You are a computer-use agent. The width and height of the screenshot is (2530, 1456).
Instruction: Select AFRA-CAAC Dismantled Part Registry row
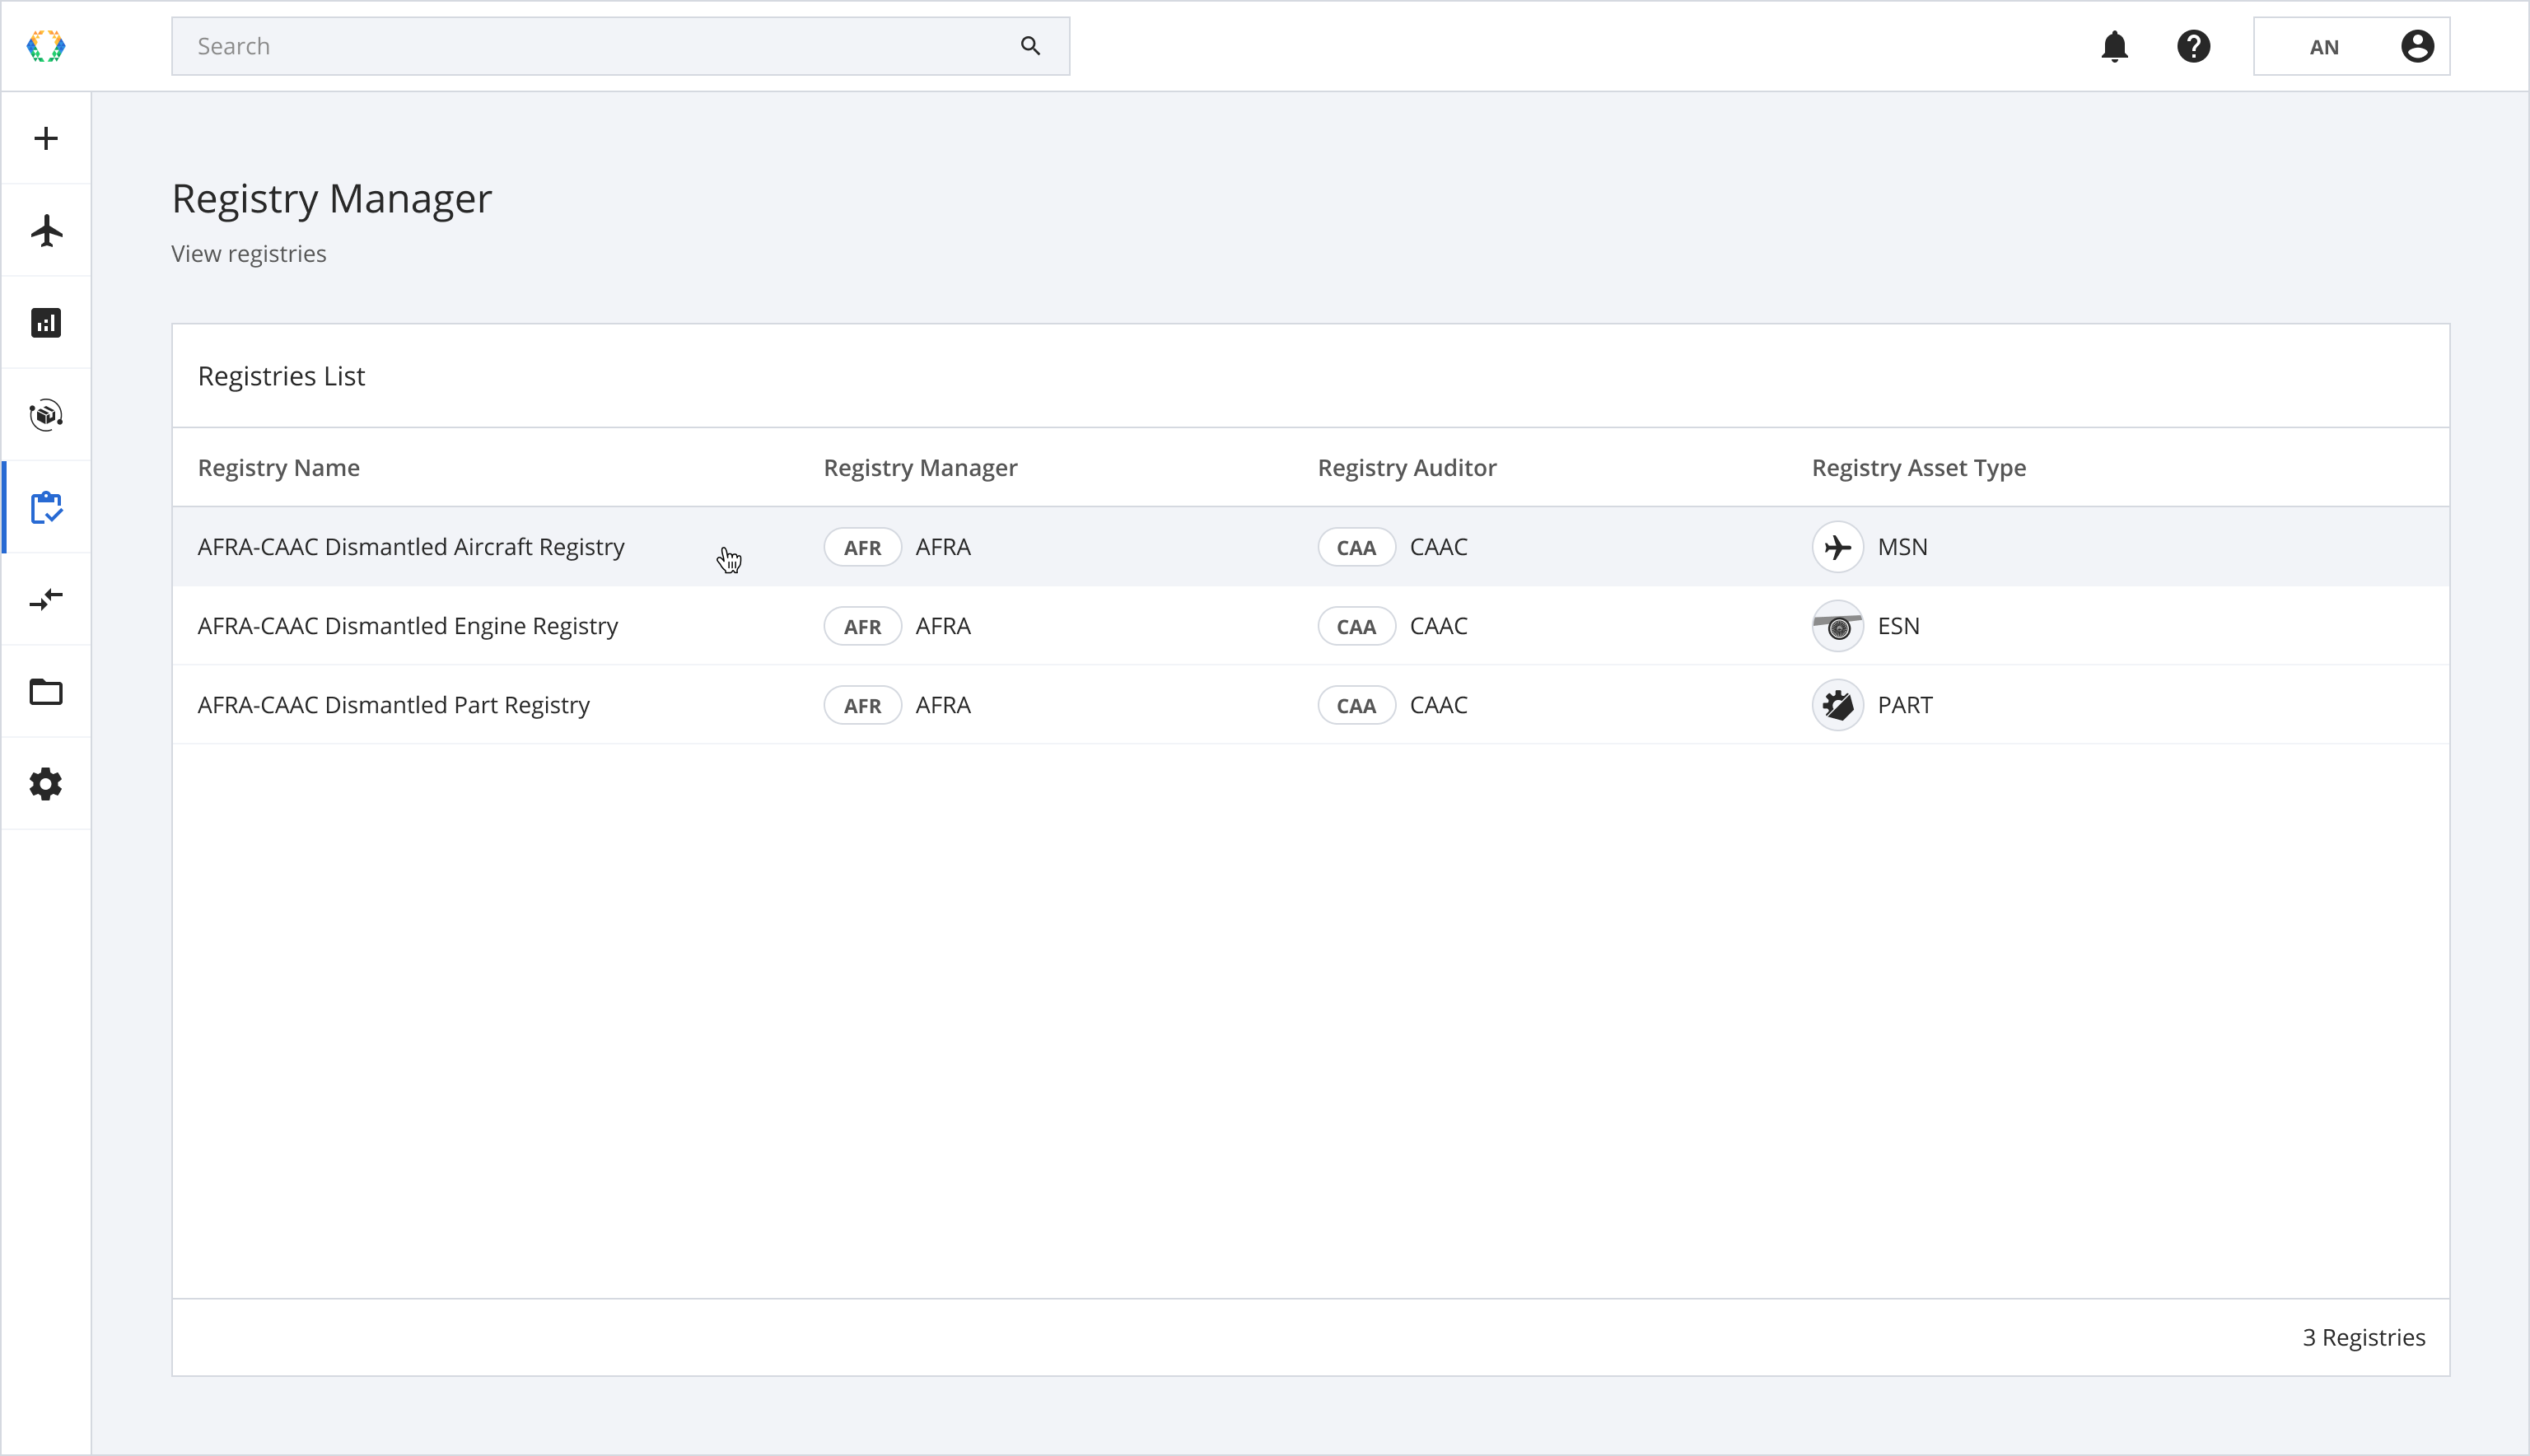point(393,705)
